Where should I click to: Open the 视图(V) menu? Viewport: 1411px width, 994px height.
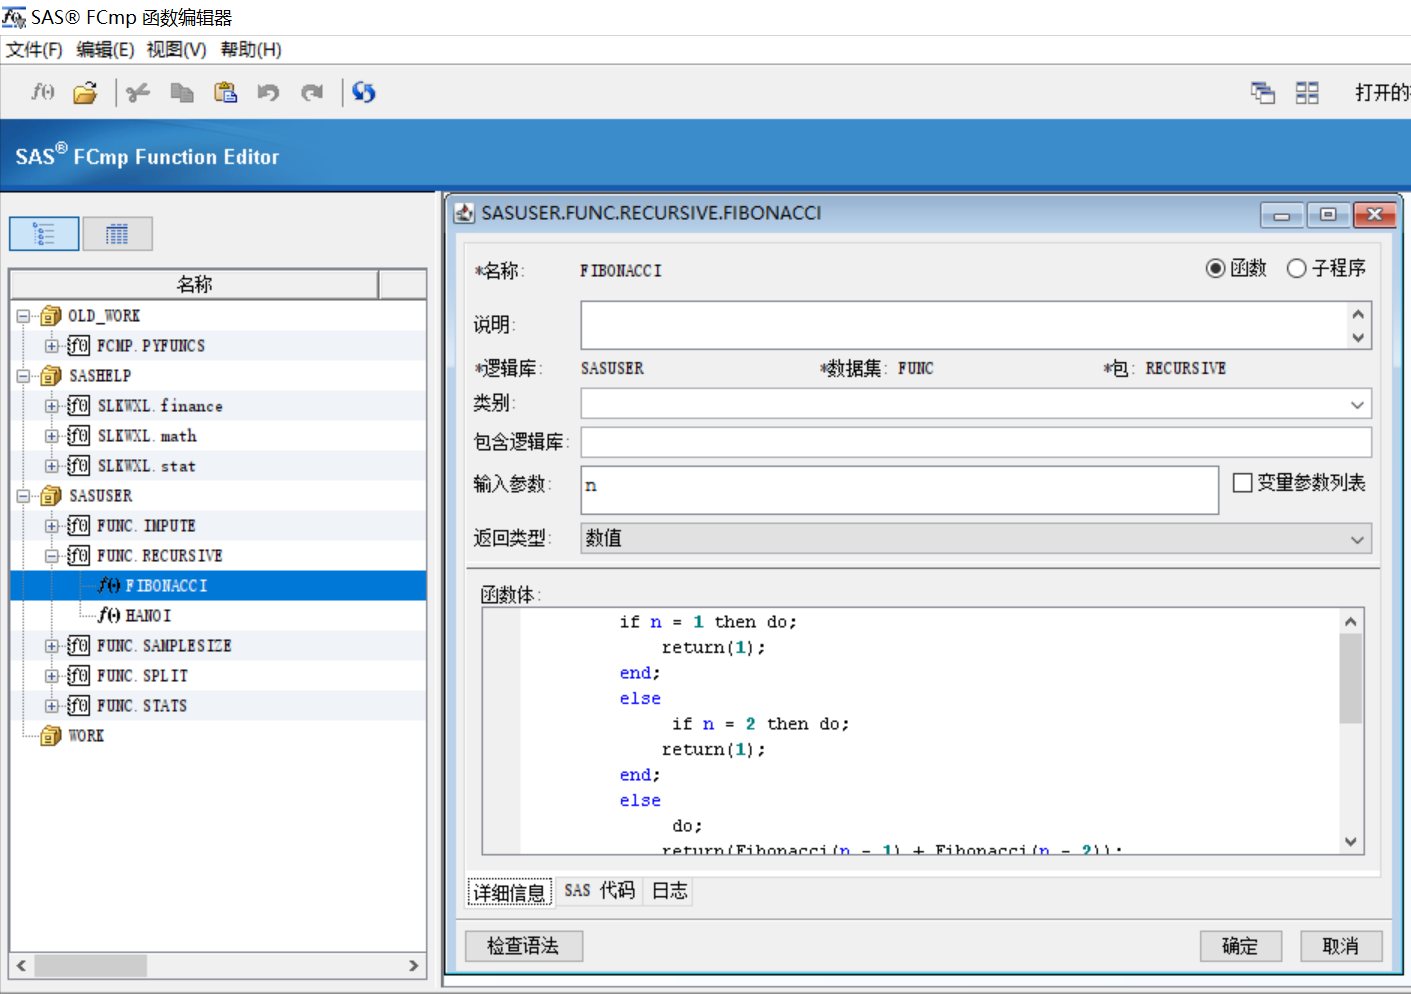[x=176, y=50]
